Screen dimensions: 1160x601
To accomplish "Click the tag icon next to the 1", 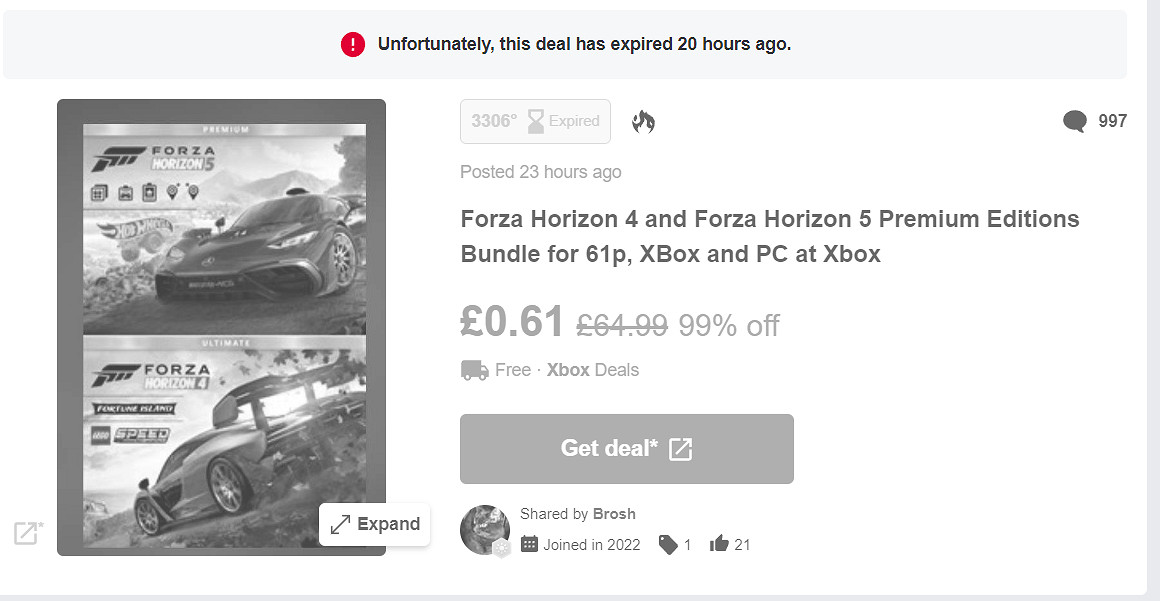I will (668, 544).
